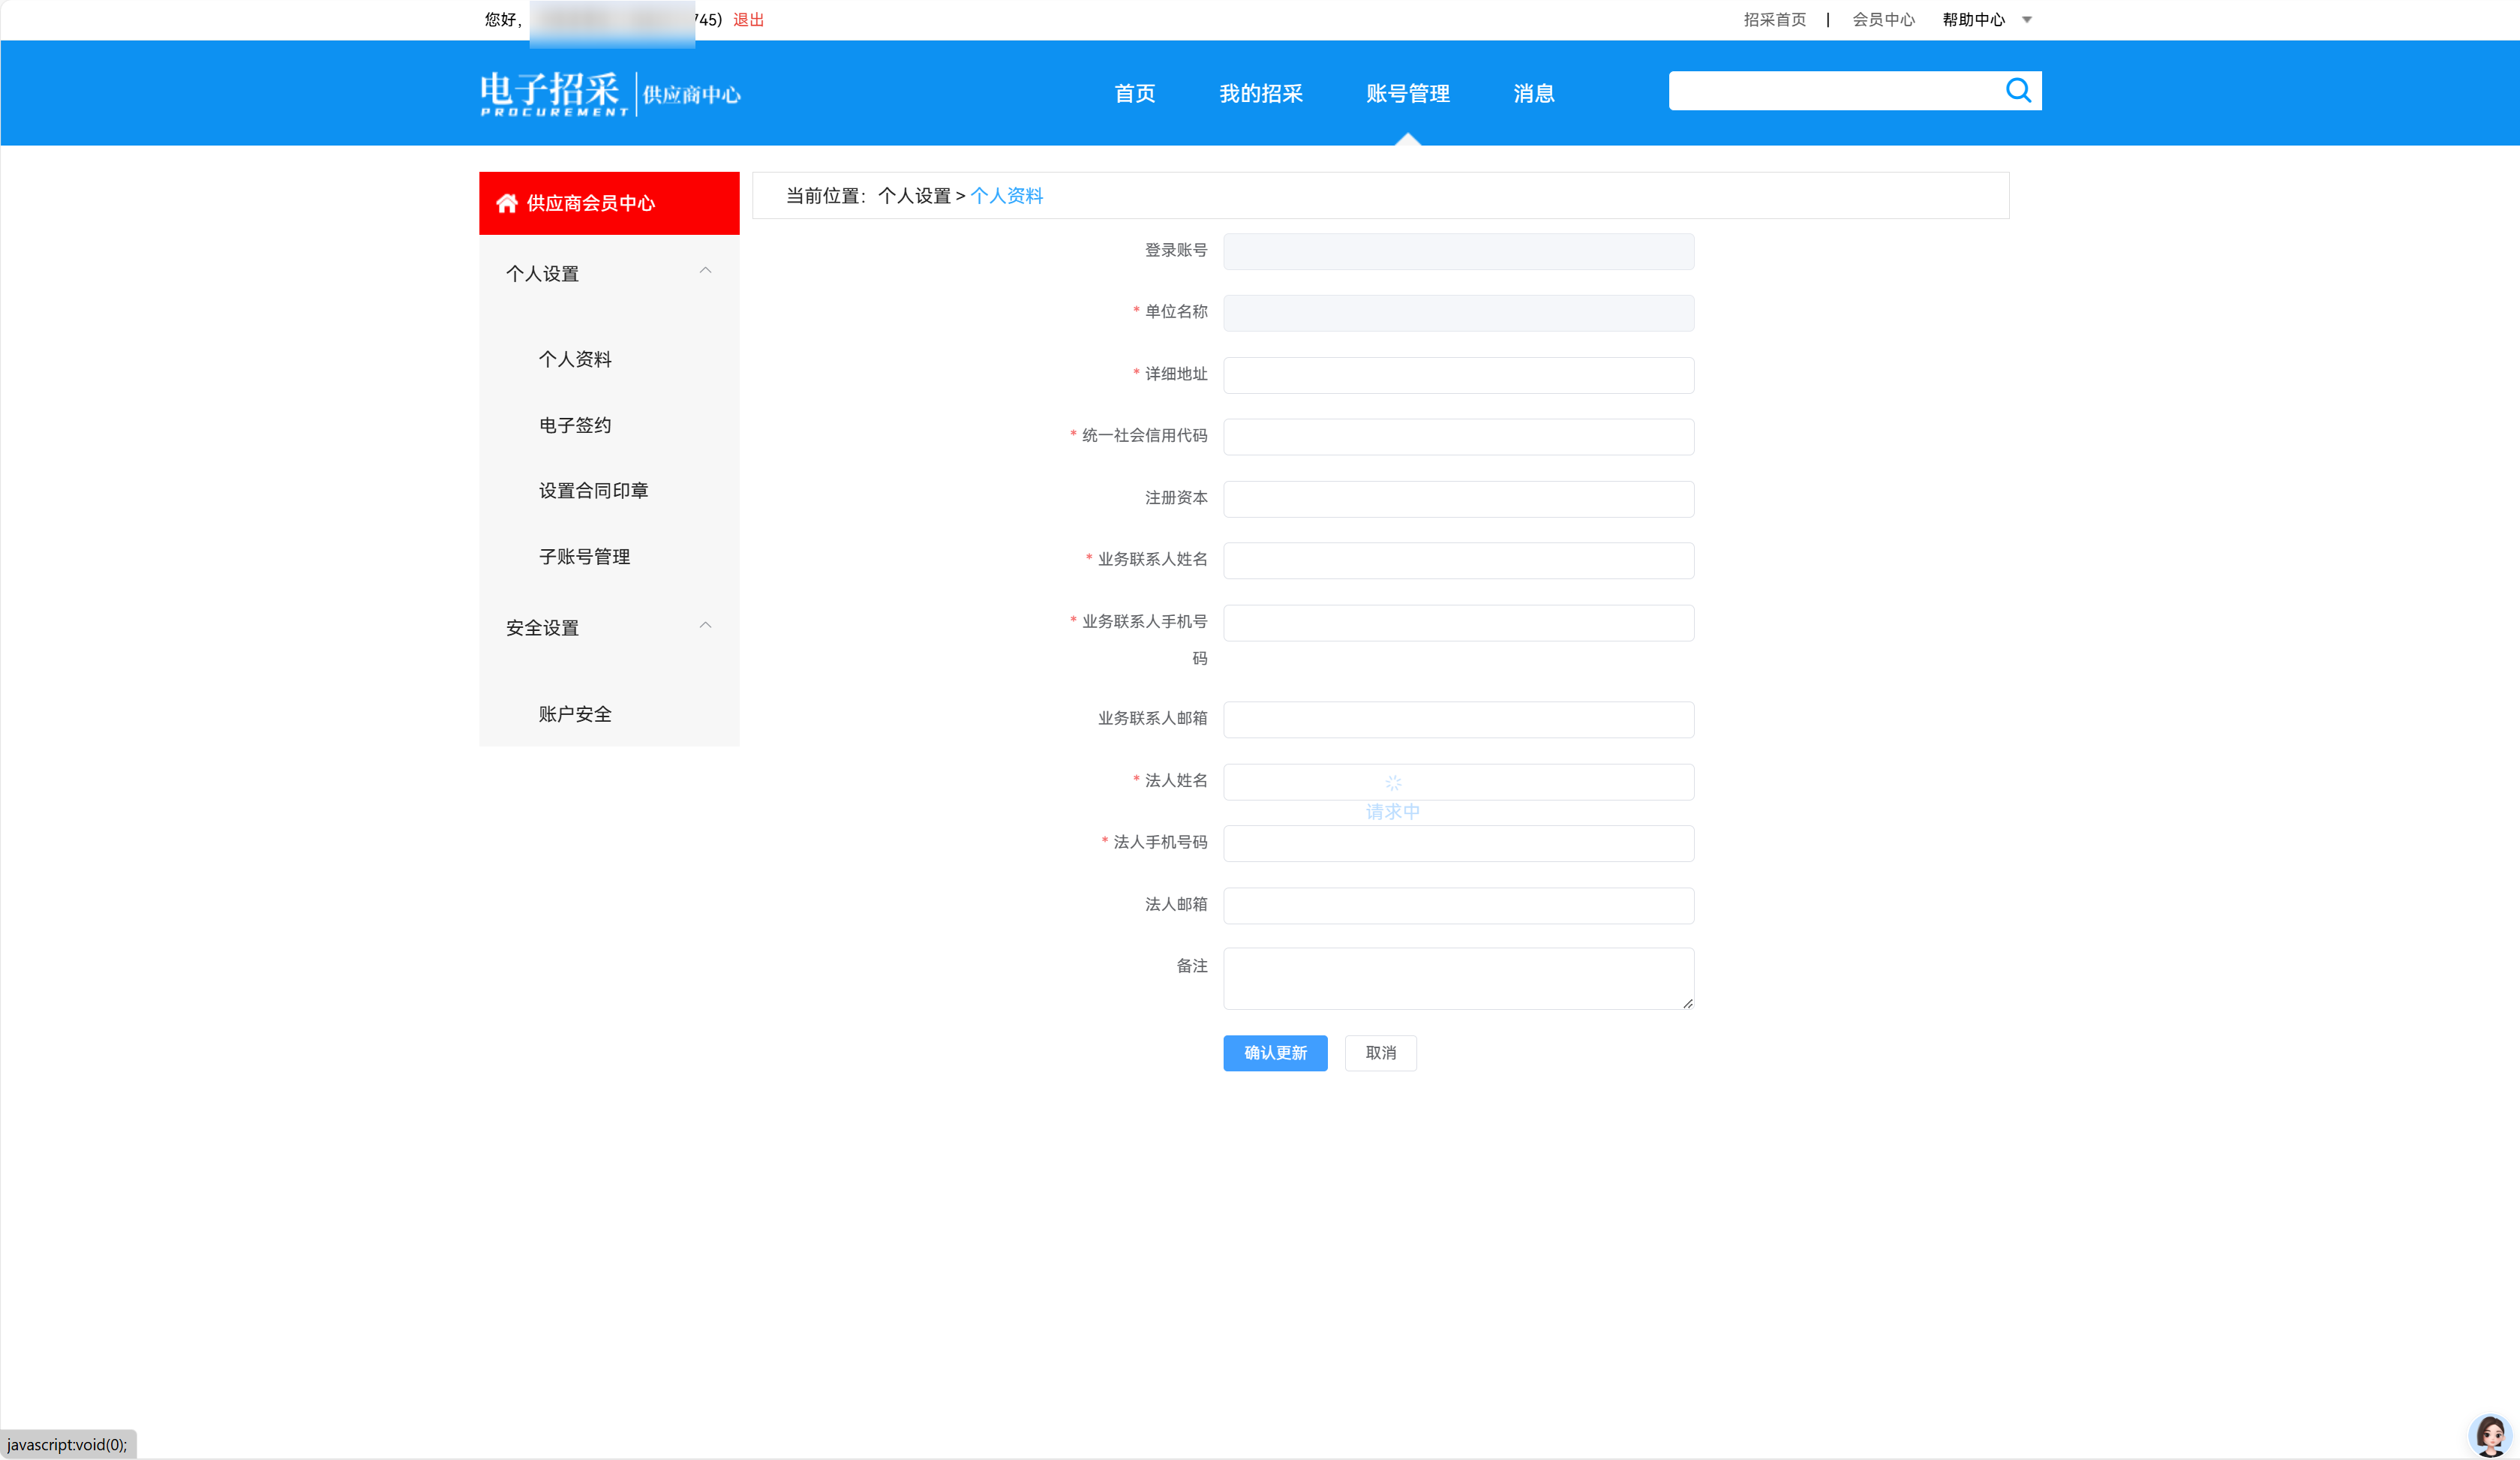
Task: Open the 帮助中心 dropdown arrow
Action: tap(2027, 20)
